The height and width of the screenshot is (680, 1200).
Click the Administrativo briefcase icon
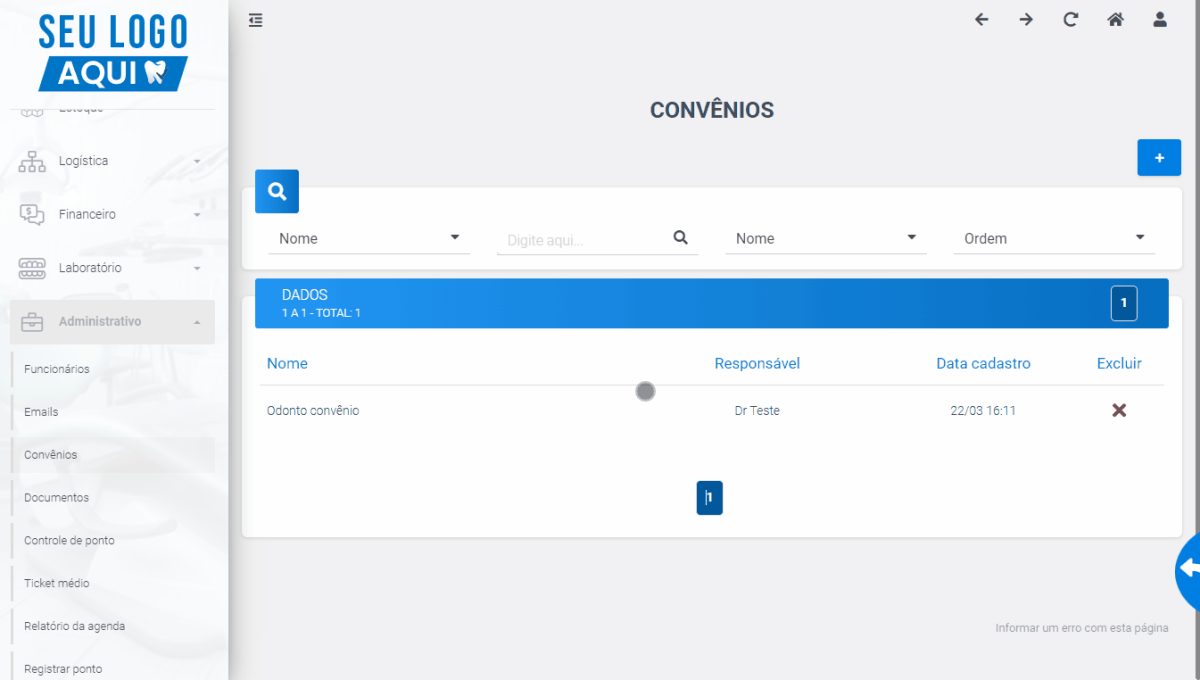[x=32, y=322]
